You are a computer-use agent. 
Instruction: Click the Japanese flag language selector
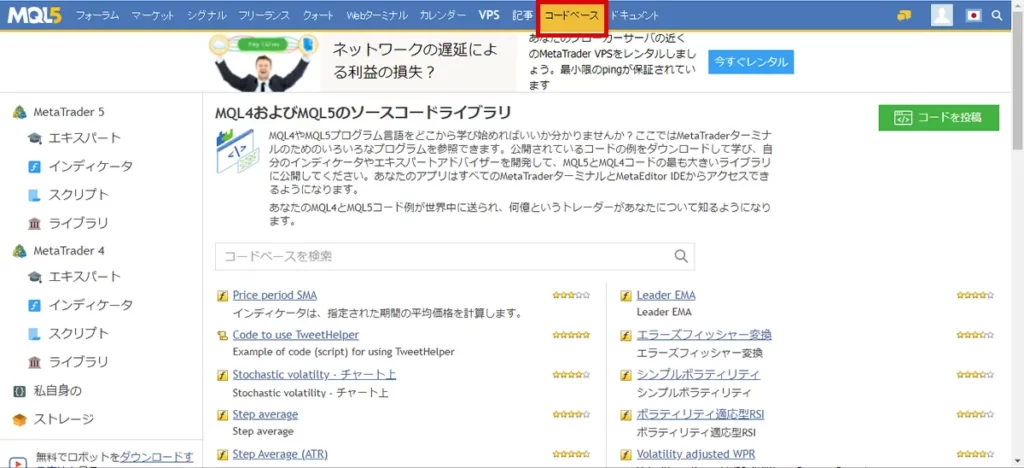(x=973, y=16)
